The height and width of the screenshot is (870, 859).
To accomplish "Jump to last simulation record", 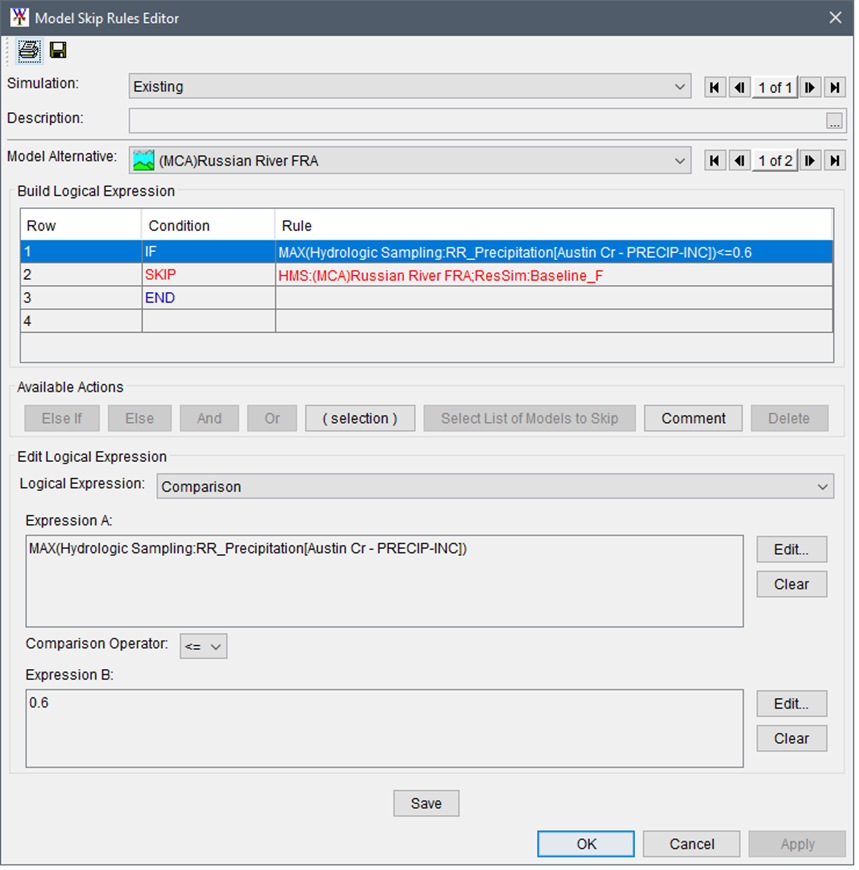I will (x=835, y=87).
